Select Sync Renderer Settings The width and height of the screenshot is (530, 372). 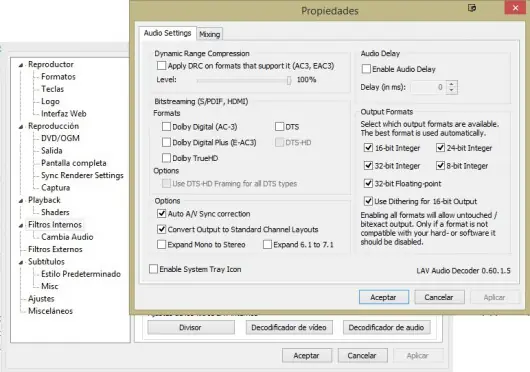click(82, 175)
